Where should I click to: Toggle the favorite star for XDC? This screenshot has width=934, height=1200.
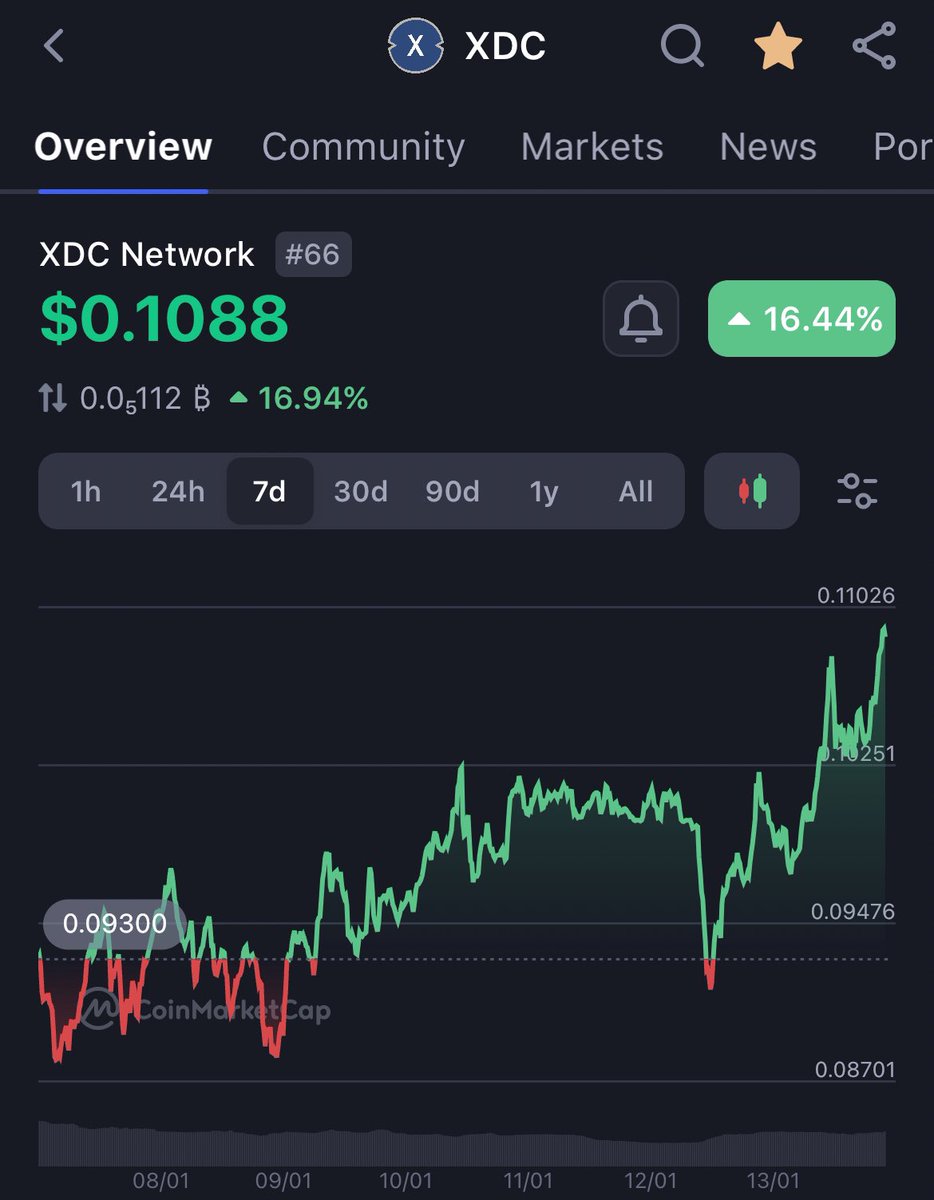[778, 47]
